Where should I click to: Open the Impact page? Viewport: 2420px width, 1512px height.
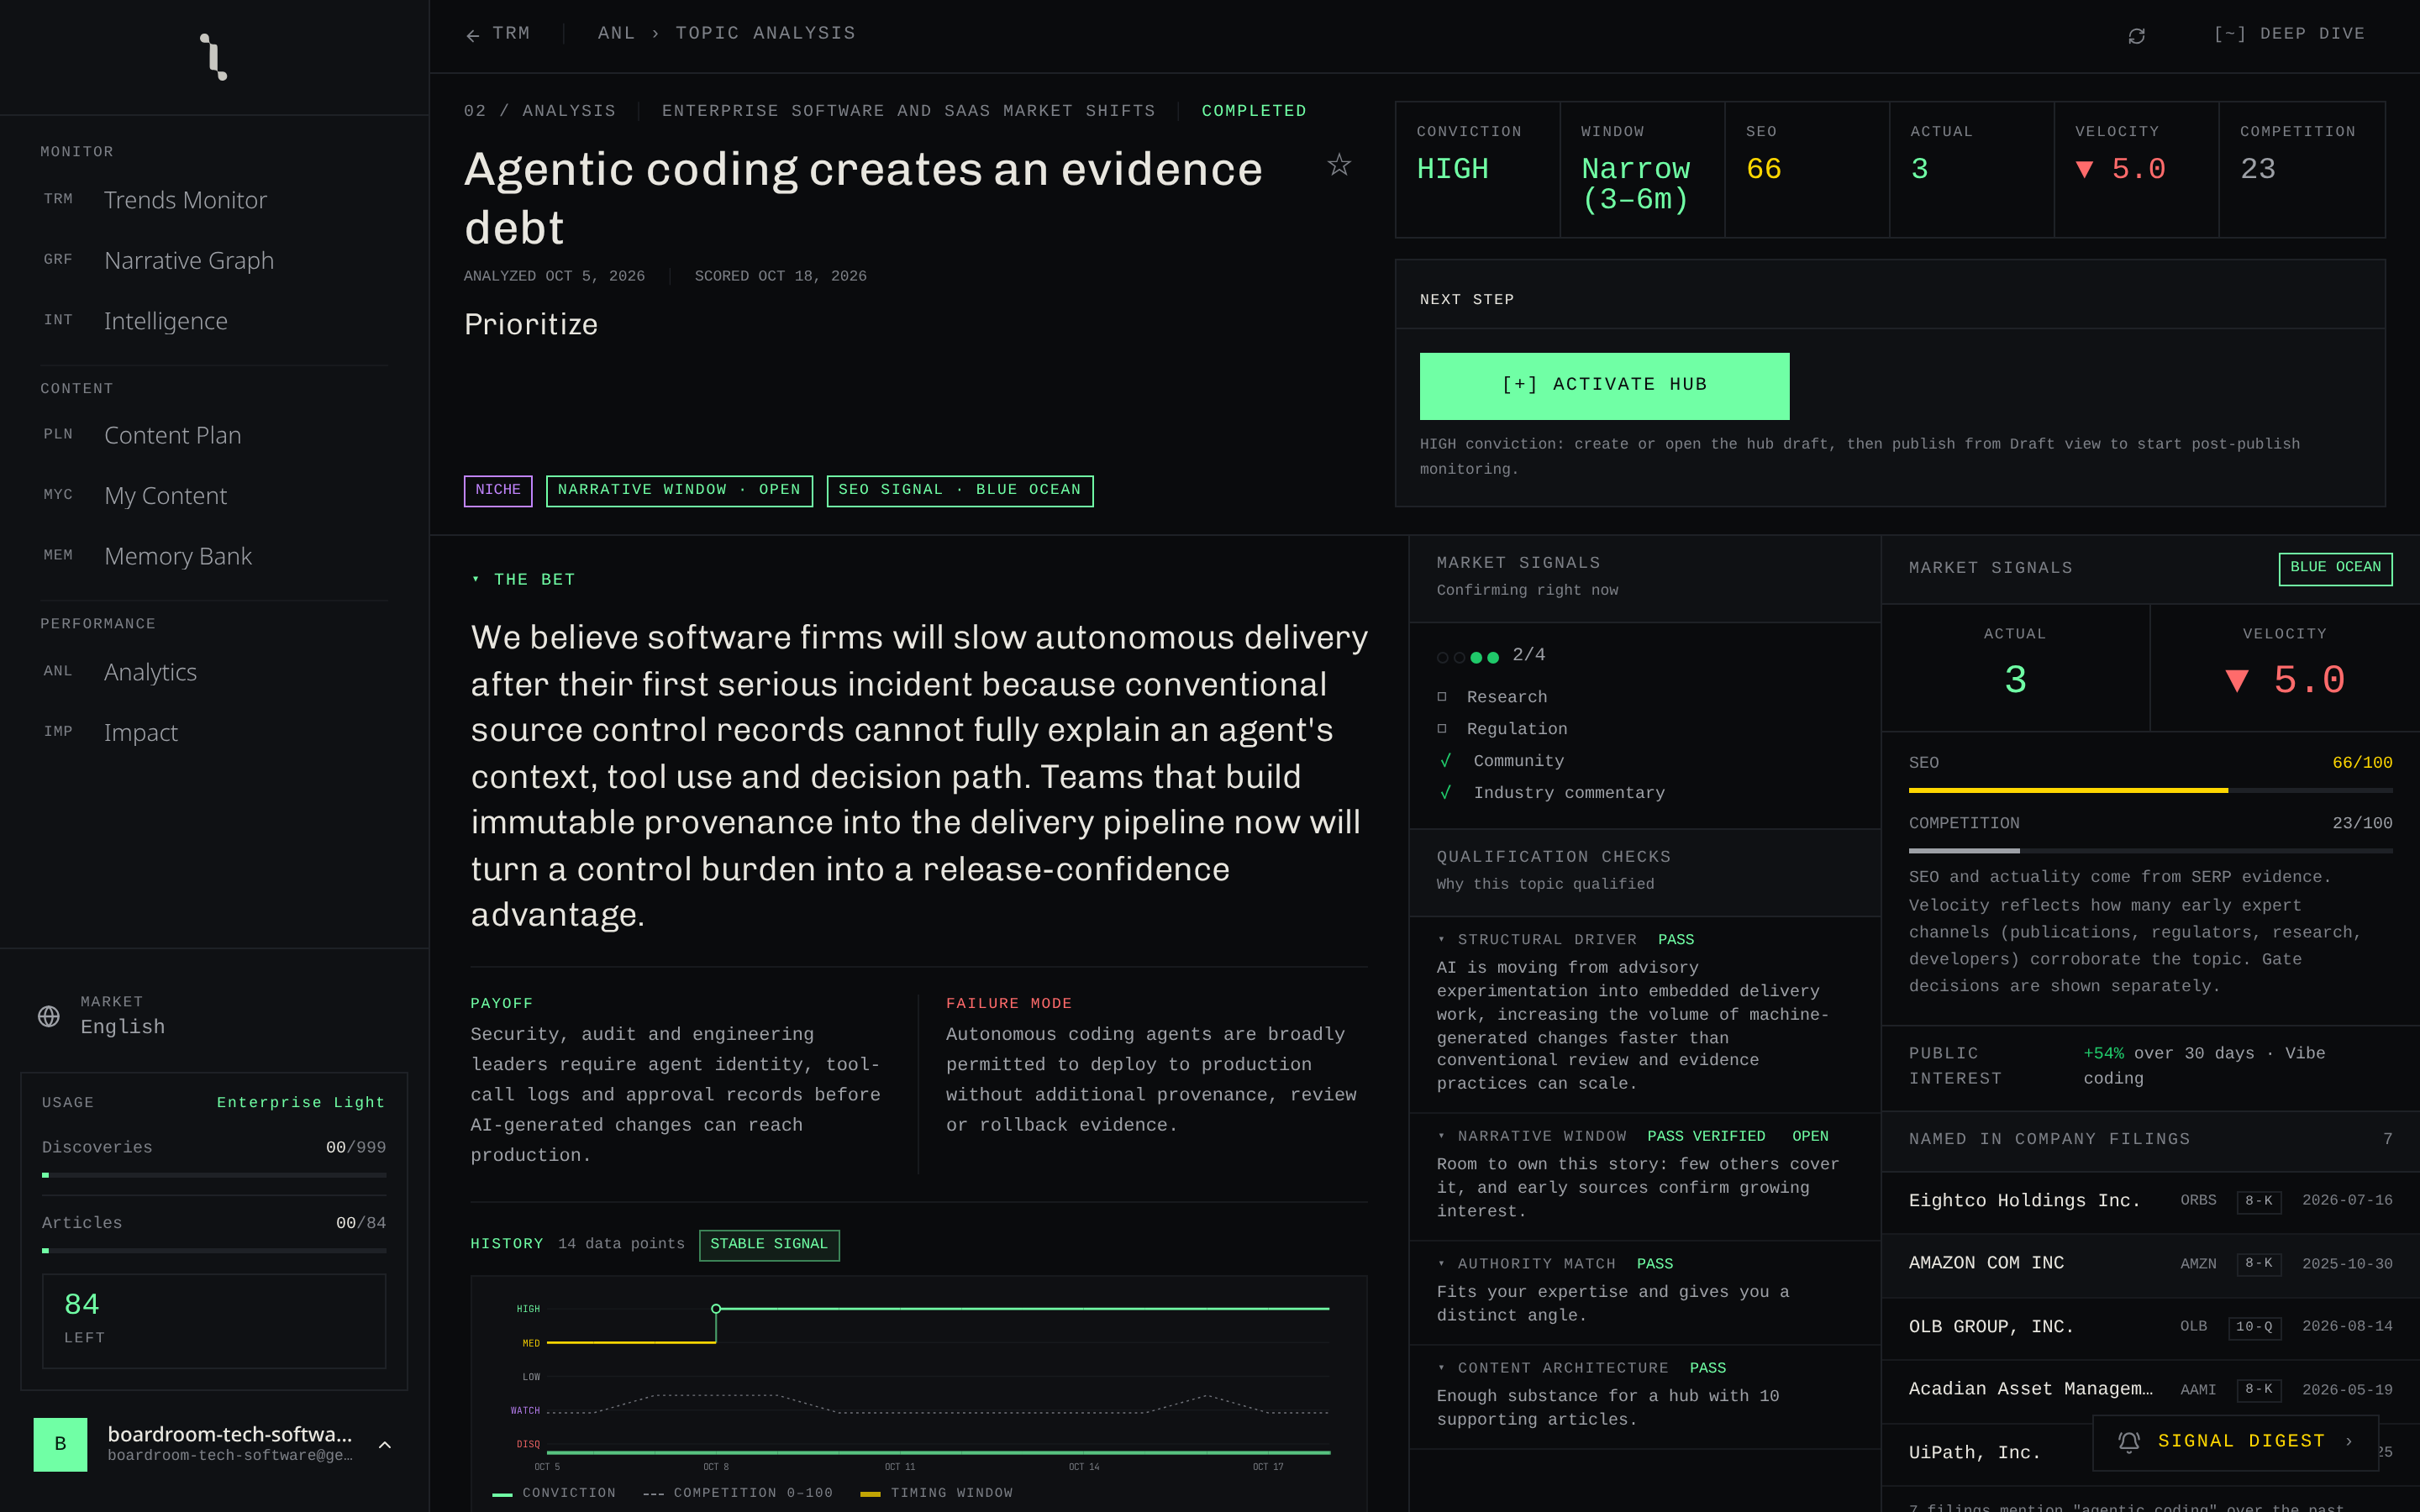[214, 732]
